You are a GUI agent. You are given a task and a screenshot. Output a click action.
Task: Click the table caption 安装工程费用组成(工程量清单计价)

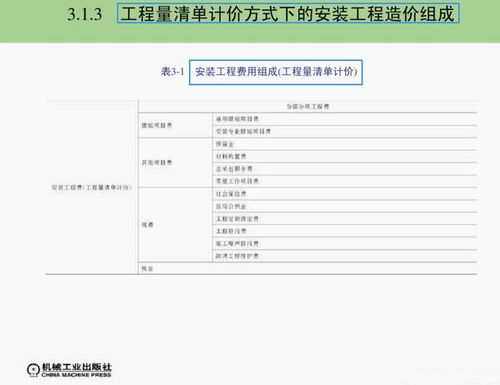[x=276, y=72]
